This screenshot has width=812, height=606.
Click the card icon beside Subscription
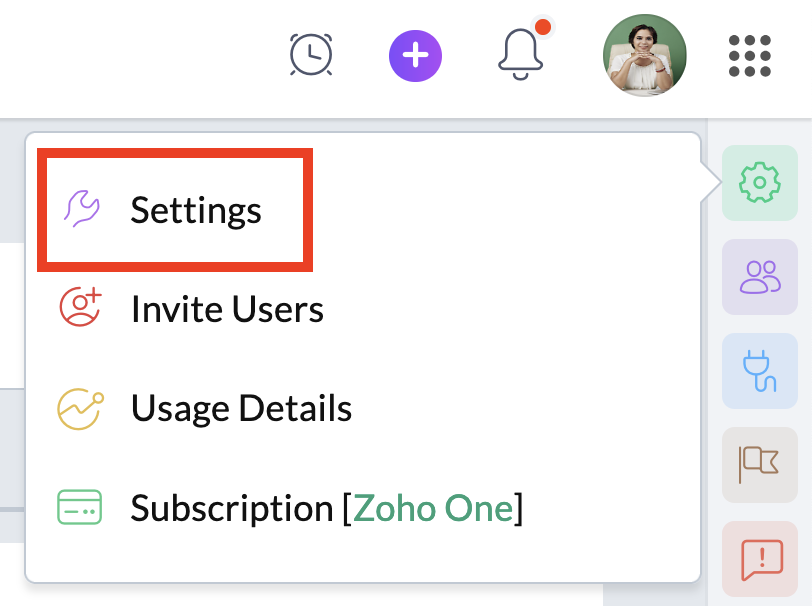[81, 508]
